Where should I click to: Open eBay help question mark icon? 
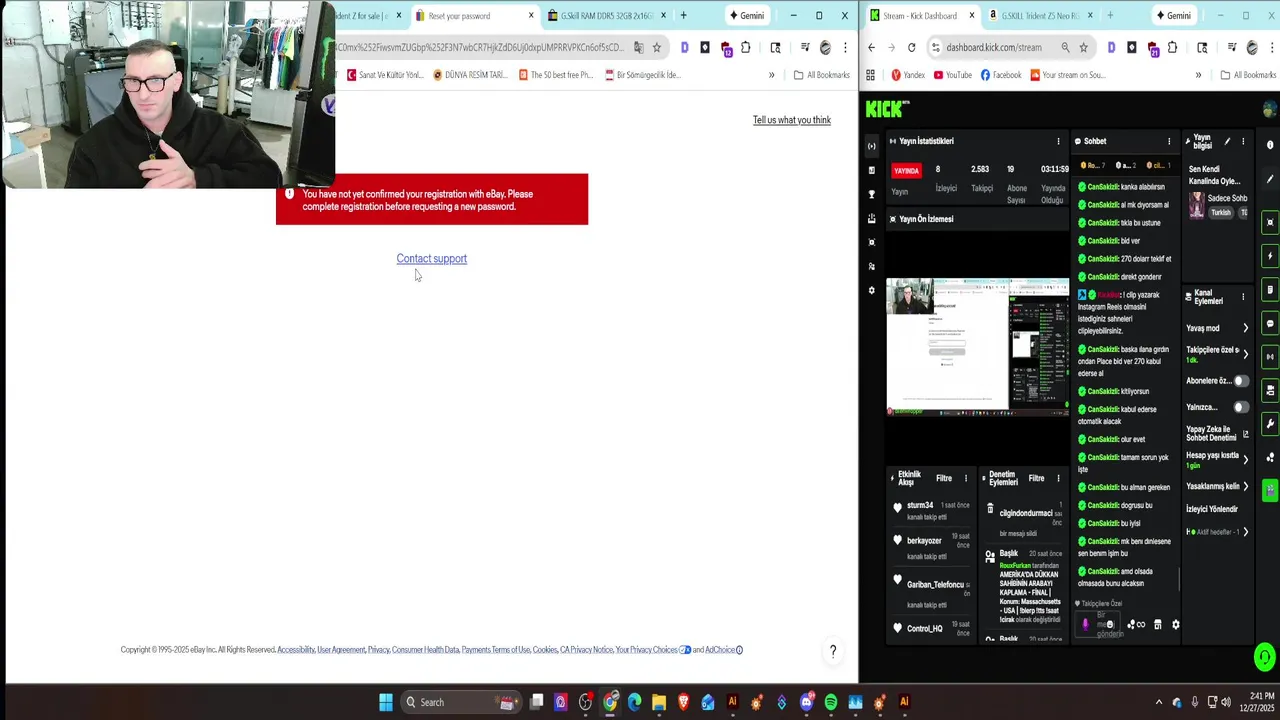(x=833, y=651)
